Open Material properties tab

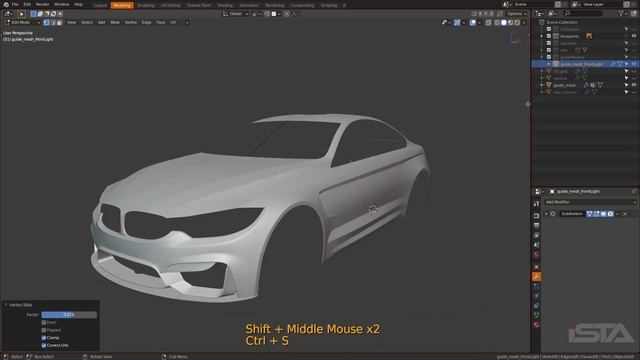coord(536,325)
